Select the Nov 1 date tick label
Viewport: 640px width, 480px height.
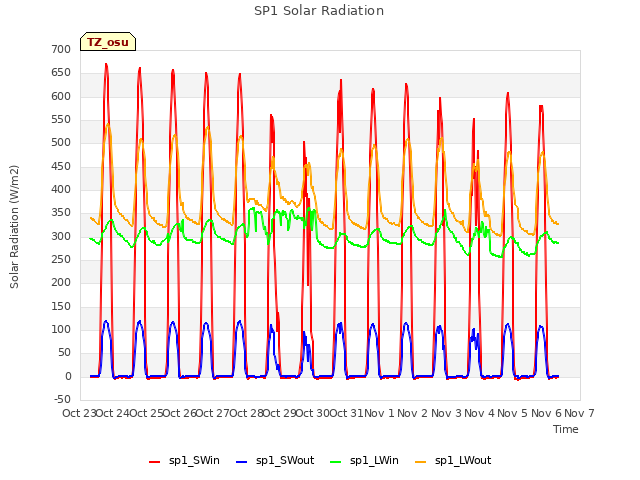[x=379, y=413]
